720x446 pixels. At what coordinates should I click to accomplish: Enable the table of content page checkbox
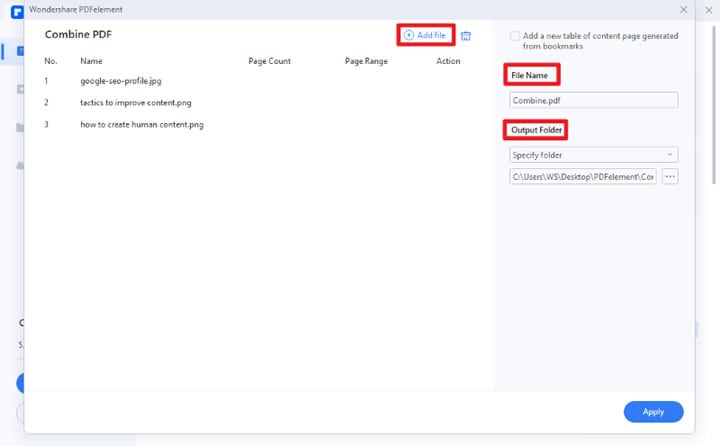coord(515,36)
